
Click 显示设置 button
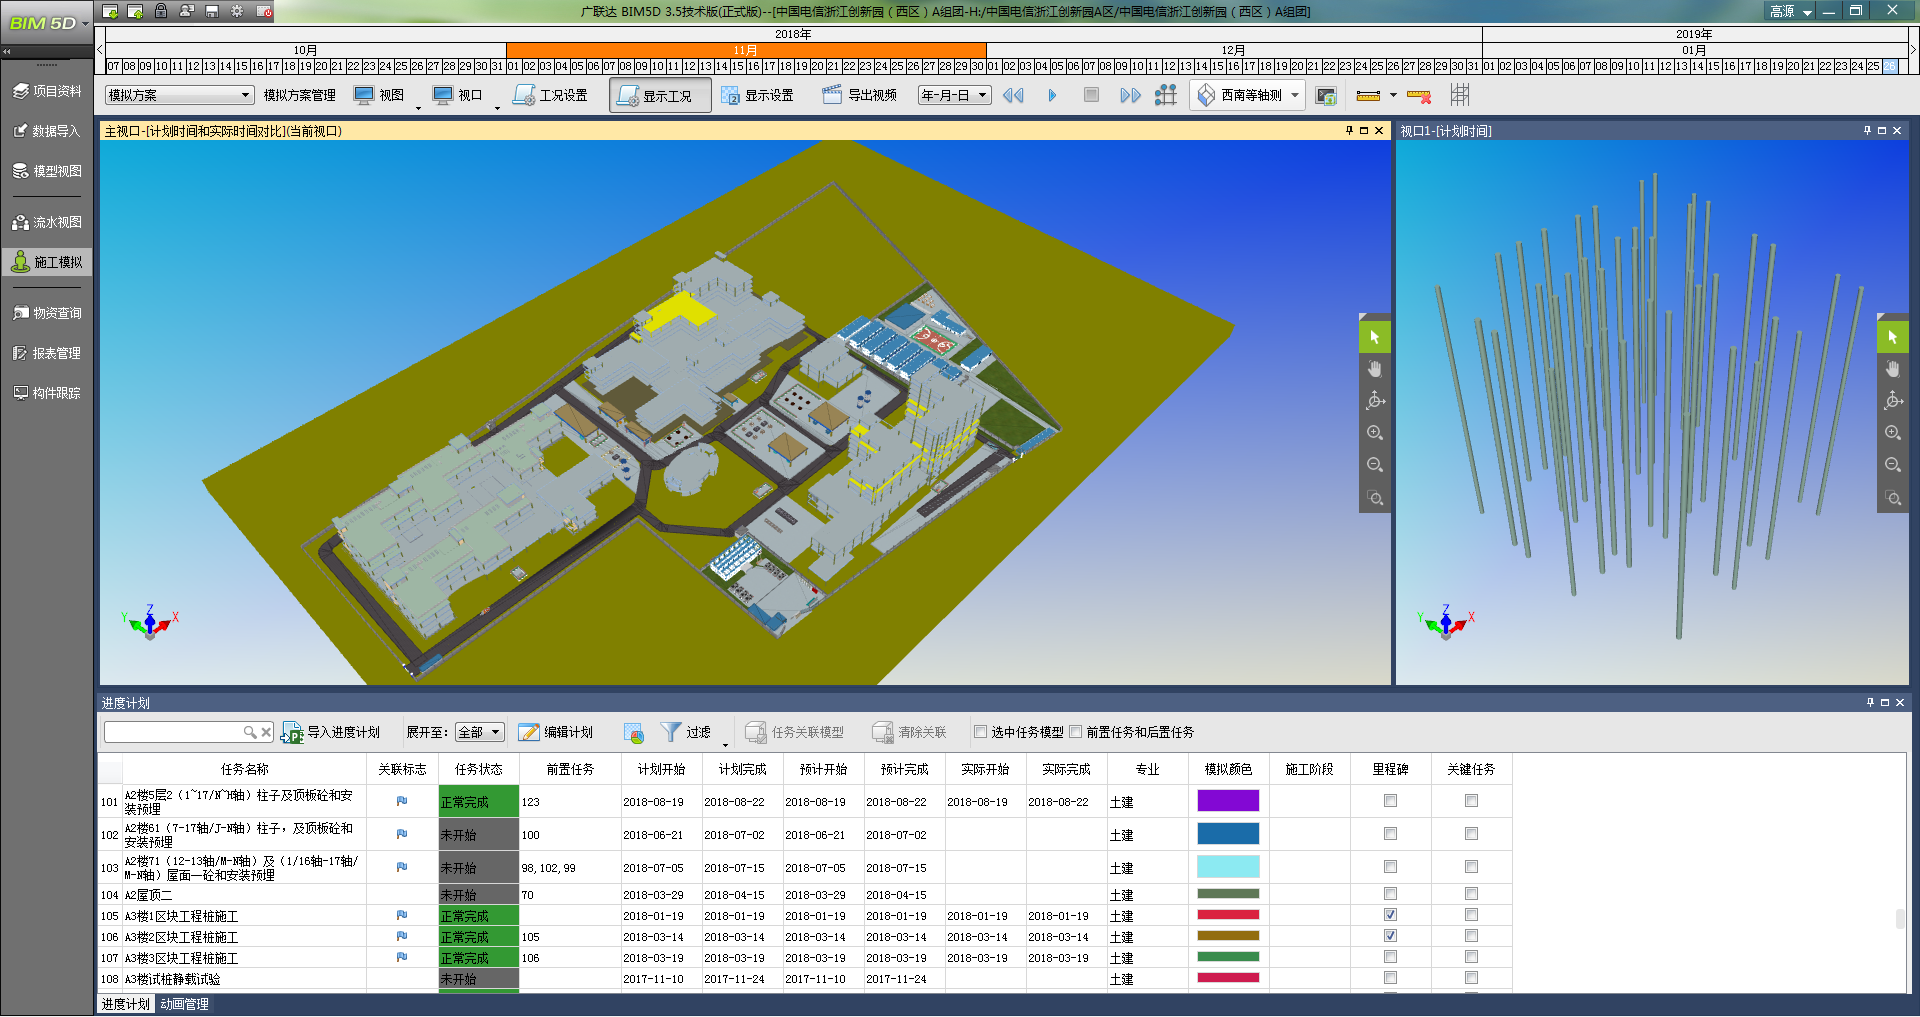[x=757, y=95]
